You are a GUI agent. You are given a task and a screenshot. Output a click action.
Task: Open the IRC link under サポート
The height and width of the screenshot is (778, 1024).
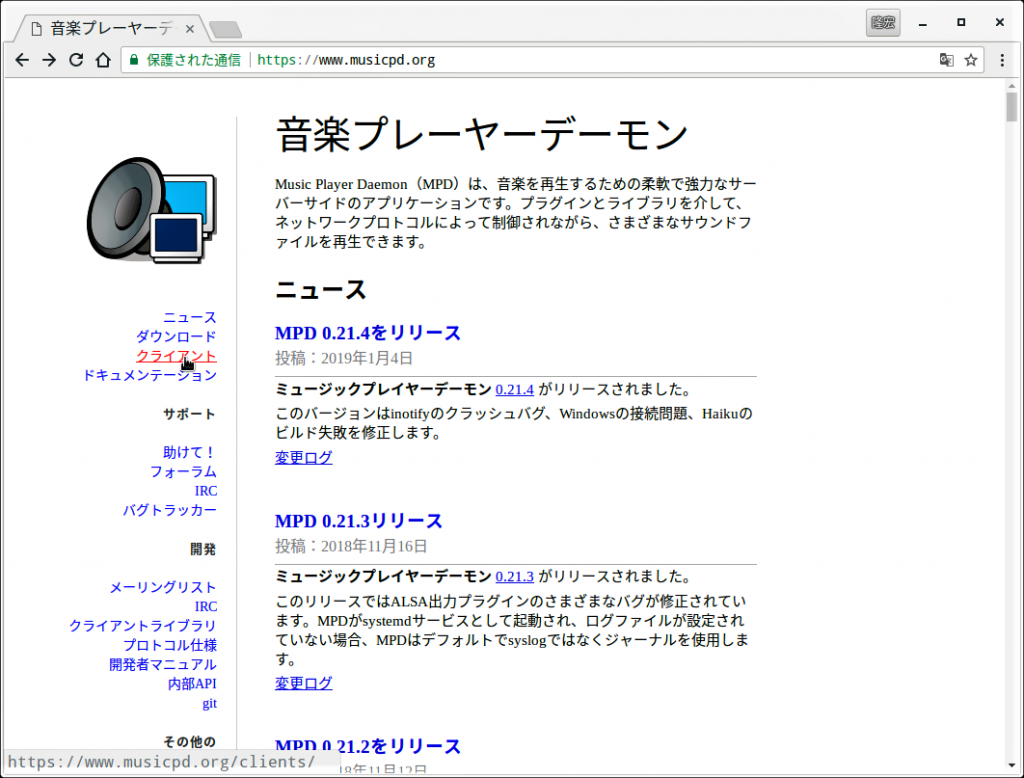point(206,491)
